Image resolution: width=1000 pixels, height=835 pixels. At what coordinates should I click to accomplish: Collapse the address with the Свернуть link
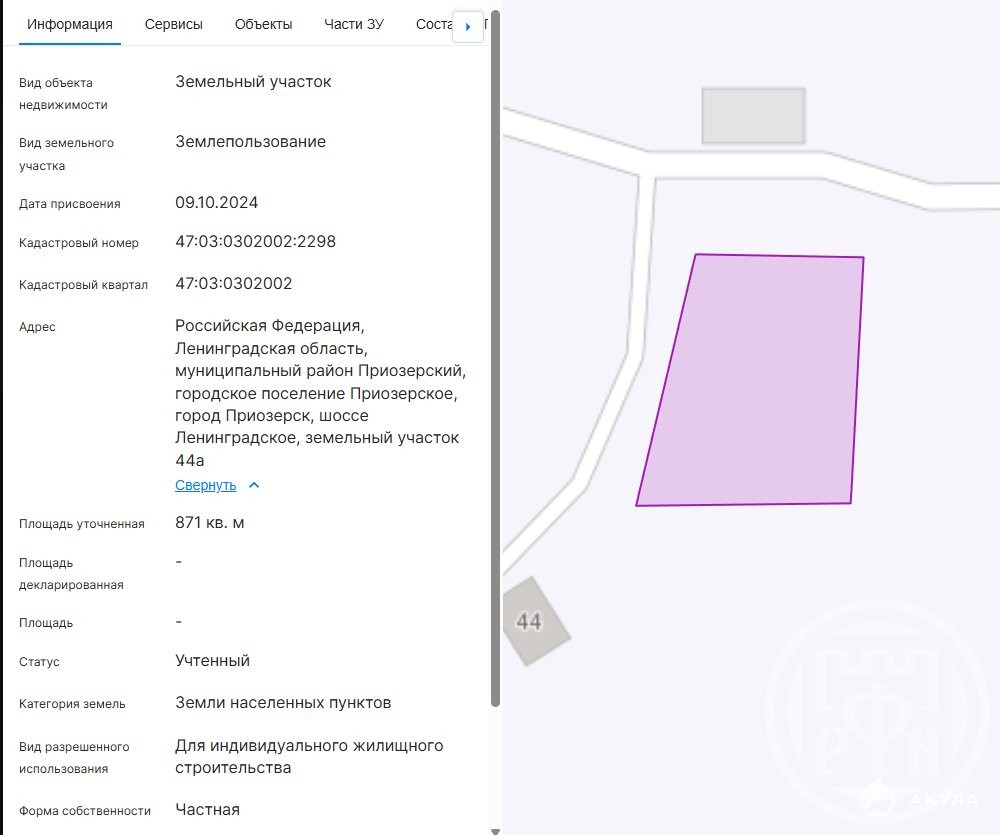click(206, 486)
